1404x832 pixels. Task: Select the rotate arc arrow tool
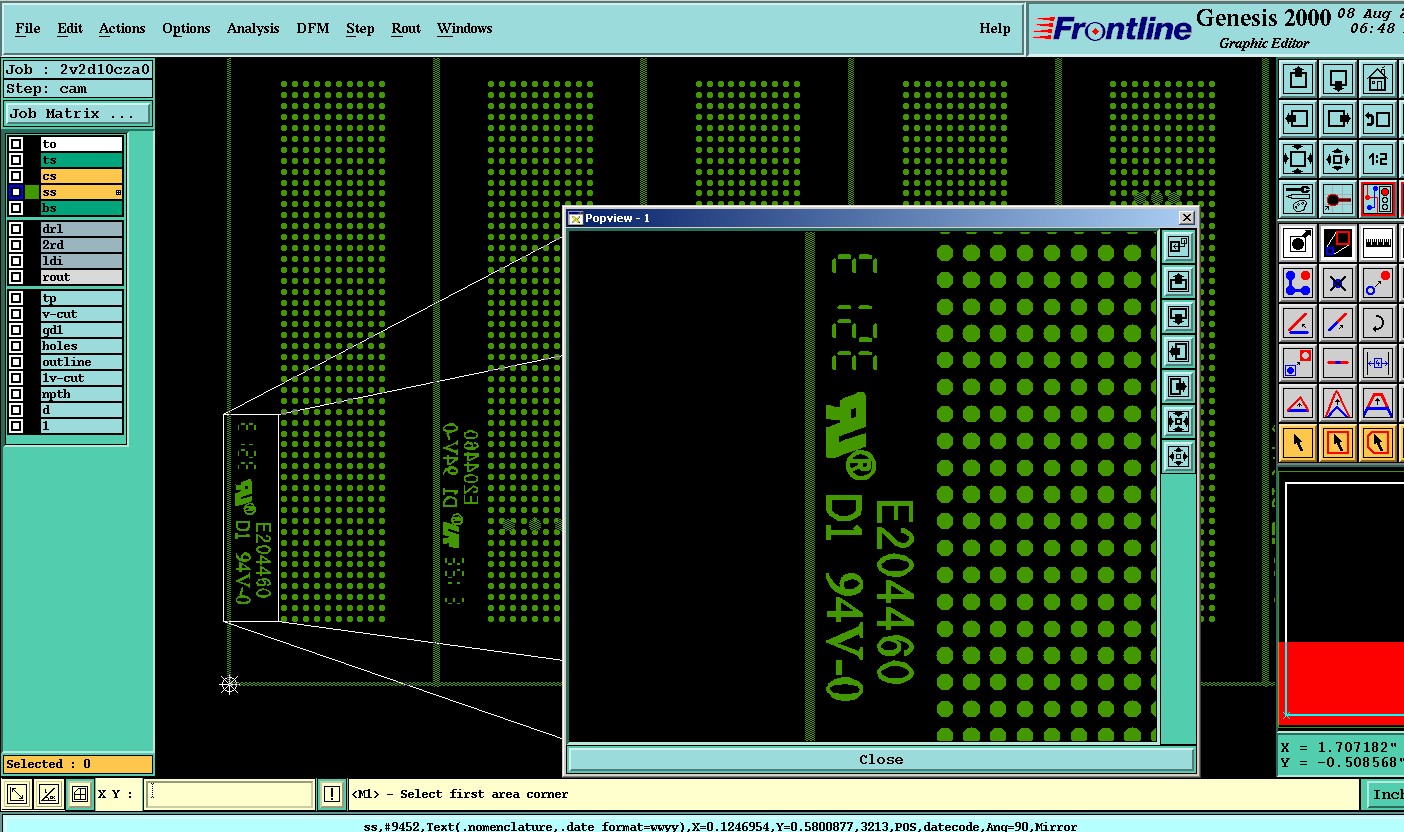pyautogui.click(x=1378, y=323)
